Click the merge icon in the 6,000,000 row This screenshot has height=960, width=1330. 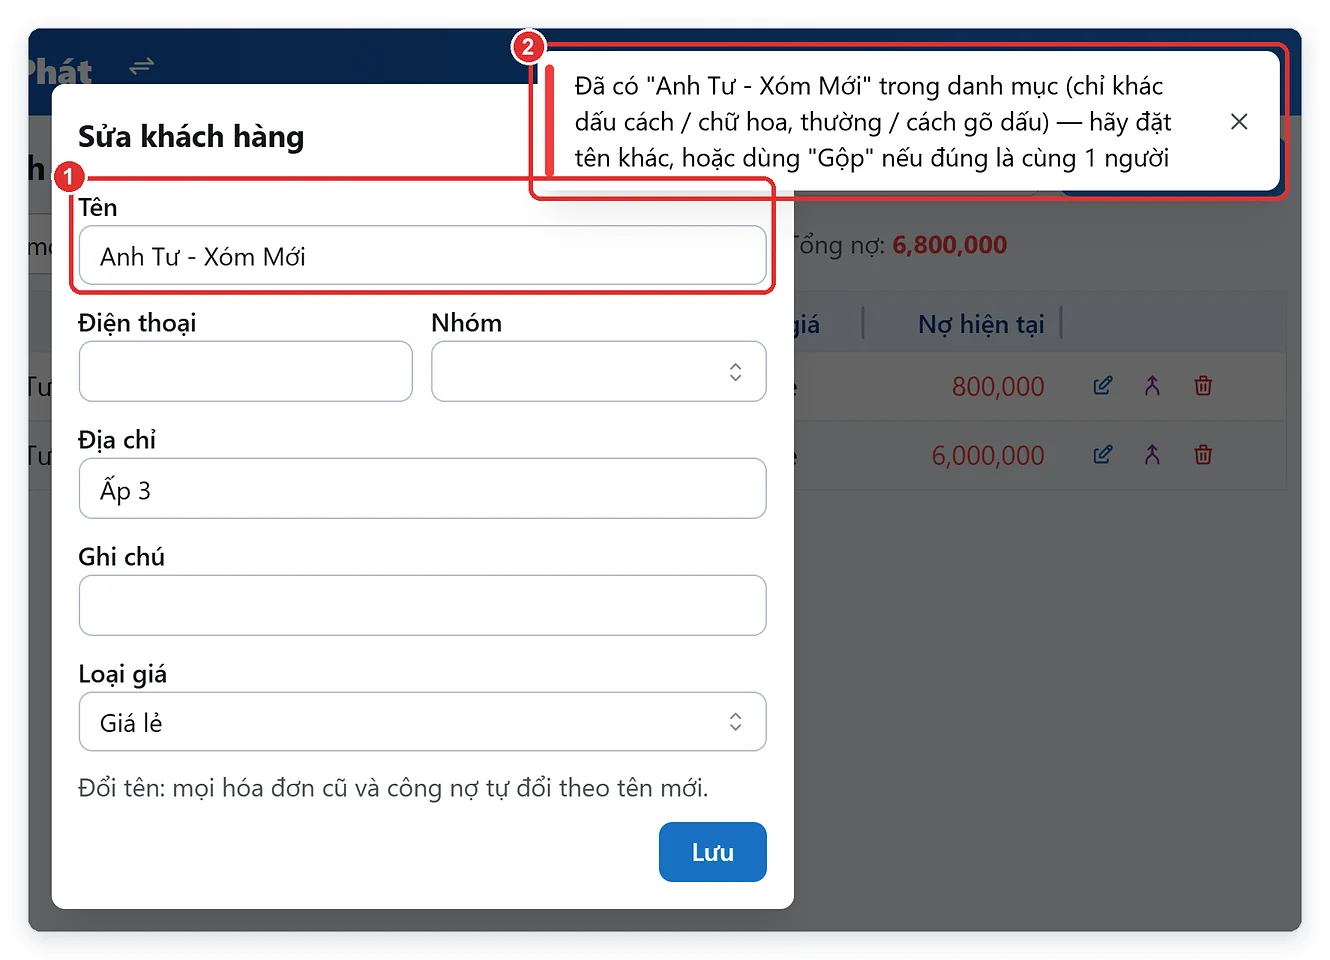pos(1152,455)
